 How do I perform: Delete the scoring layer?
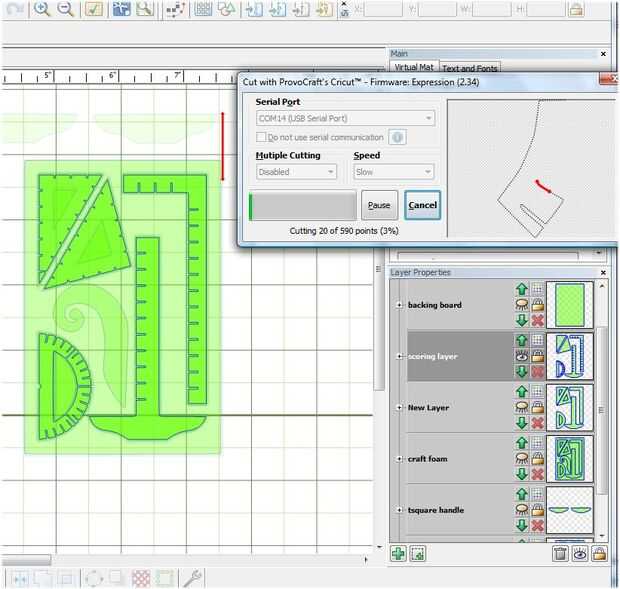coord(537,372)
